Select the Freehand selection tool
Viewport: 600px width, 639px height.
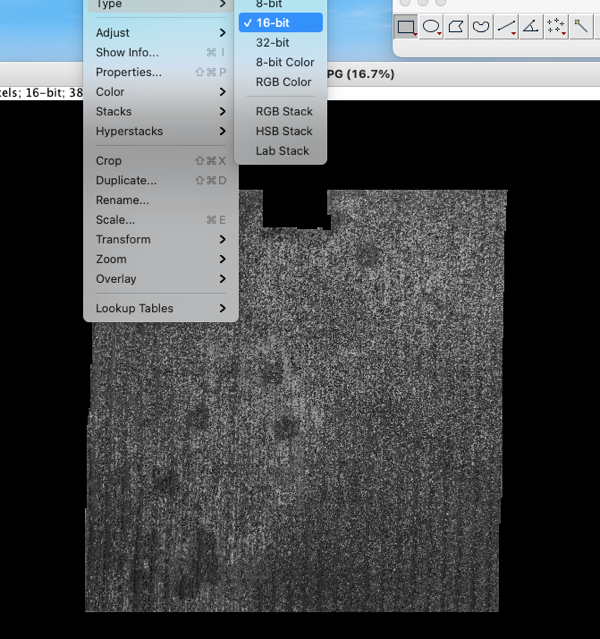pyautogui.click(x=481, y=27)
